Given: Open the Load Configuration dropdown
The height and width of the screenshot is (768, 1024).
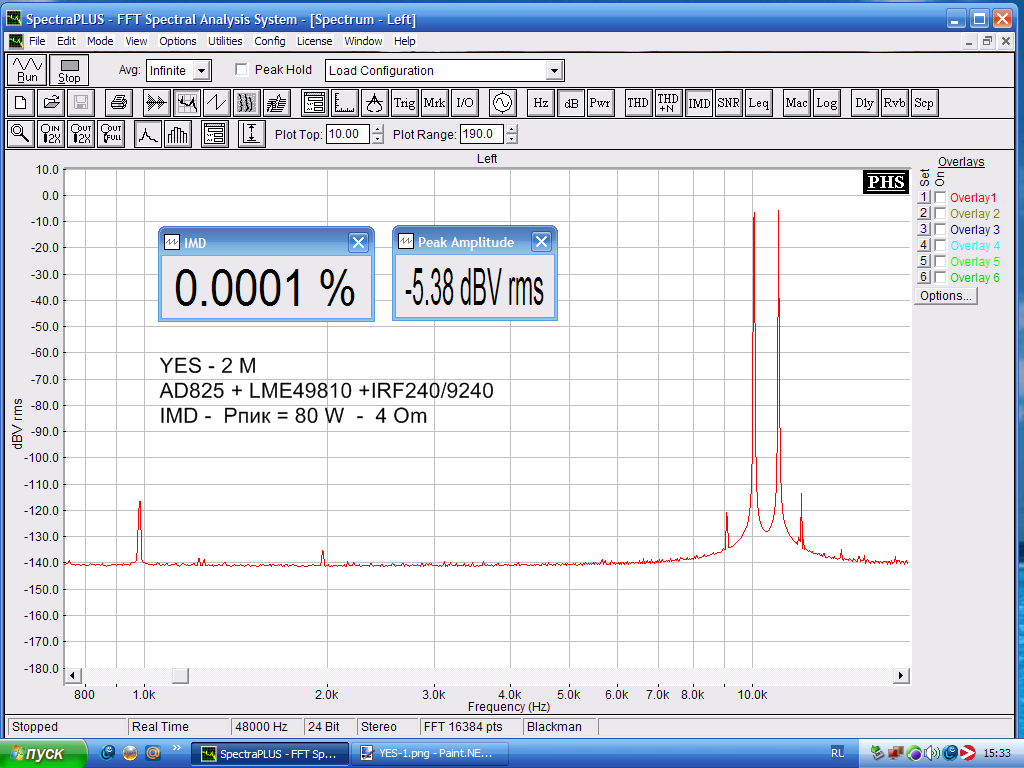Looking at the screenshot, I should point(554,71).
